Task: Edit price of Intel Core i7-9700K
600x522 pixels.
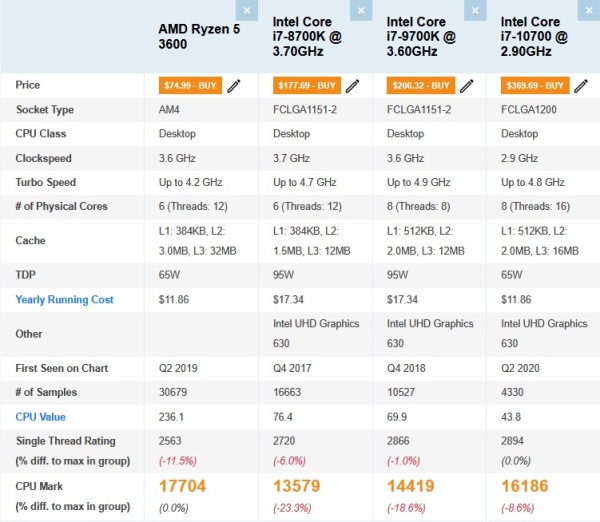Action: [x=466, y=86]
